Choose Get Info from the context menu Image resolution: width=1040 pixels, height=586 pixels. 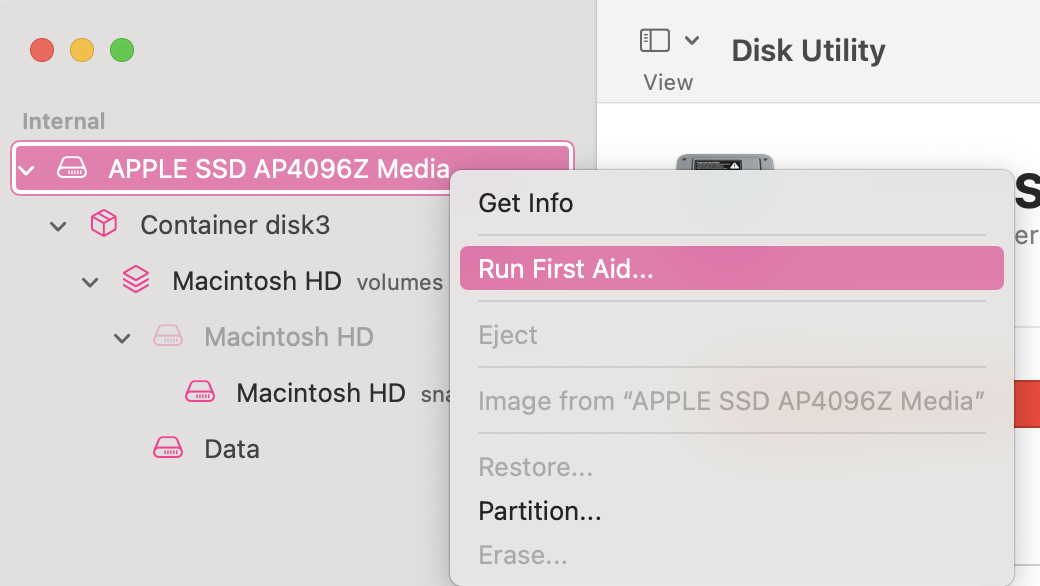tap(526, 203)
